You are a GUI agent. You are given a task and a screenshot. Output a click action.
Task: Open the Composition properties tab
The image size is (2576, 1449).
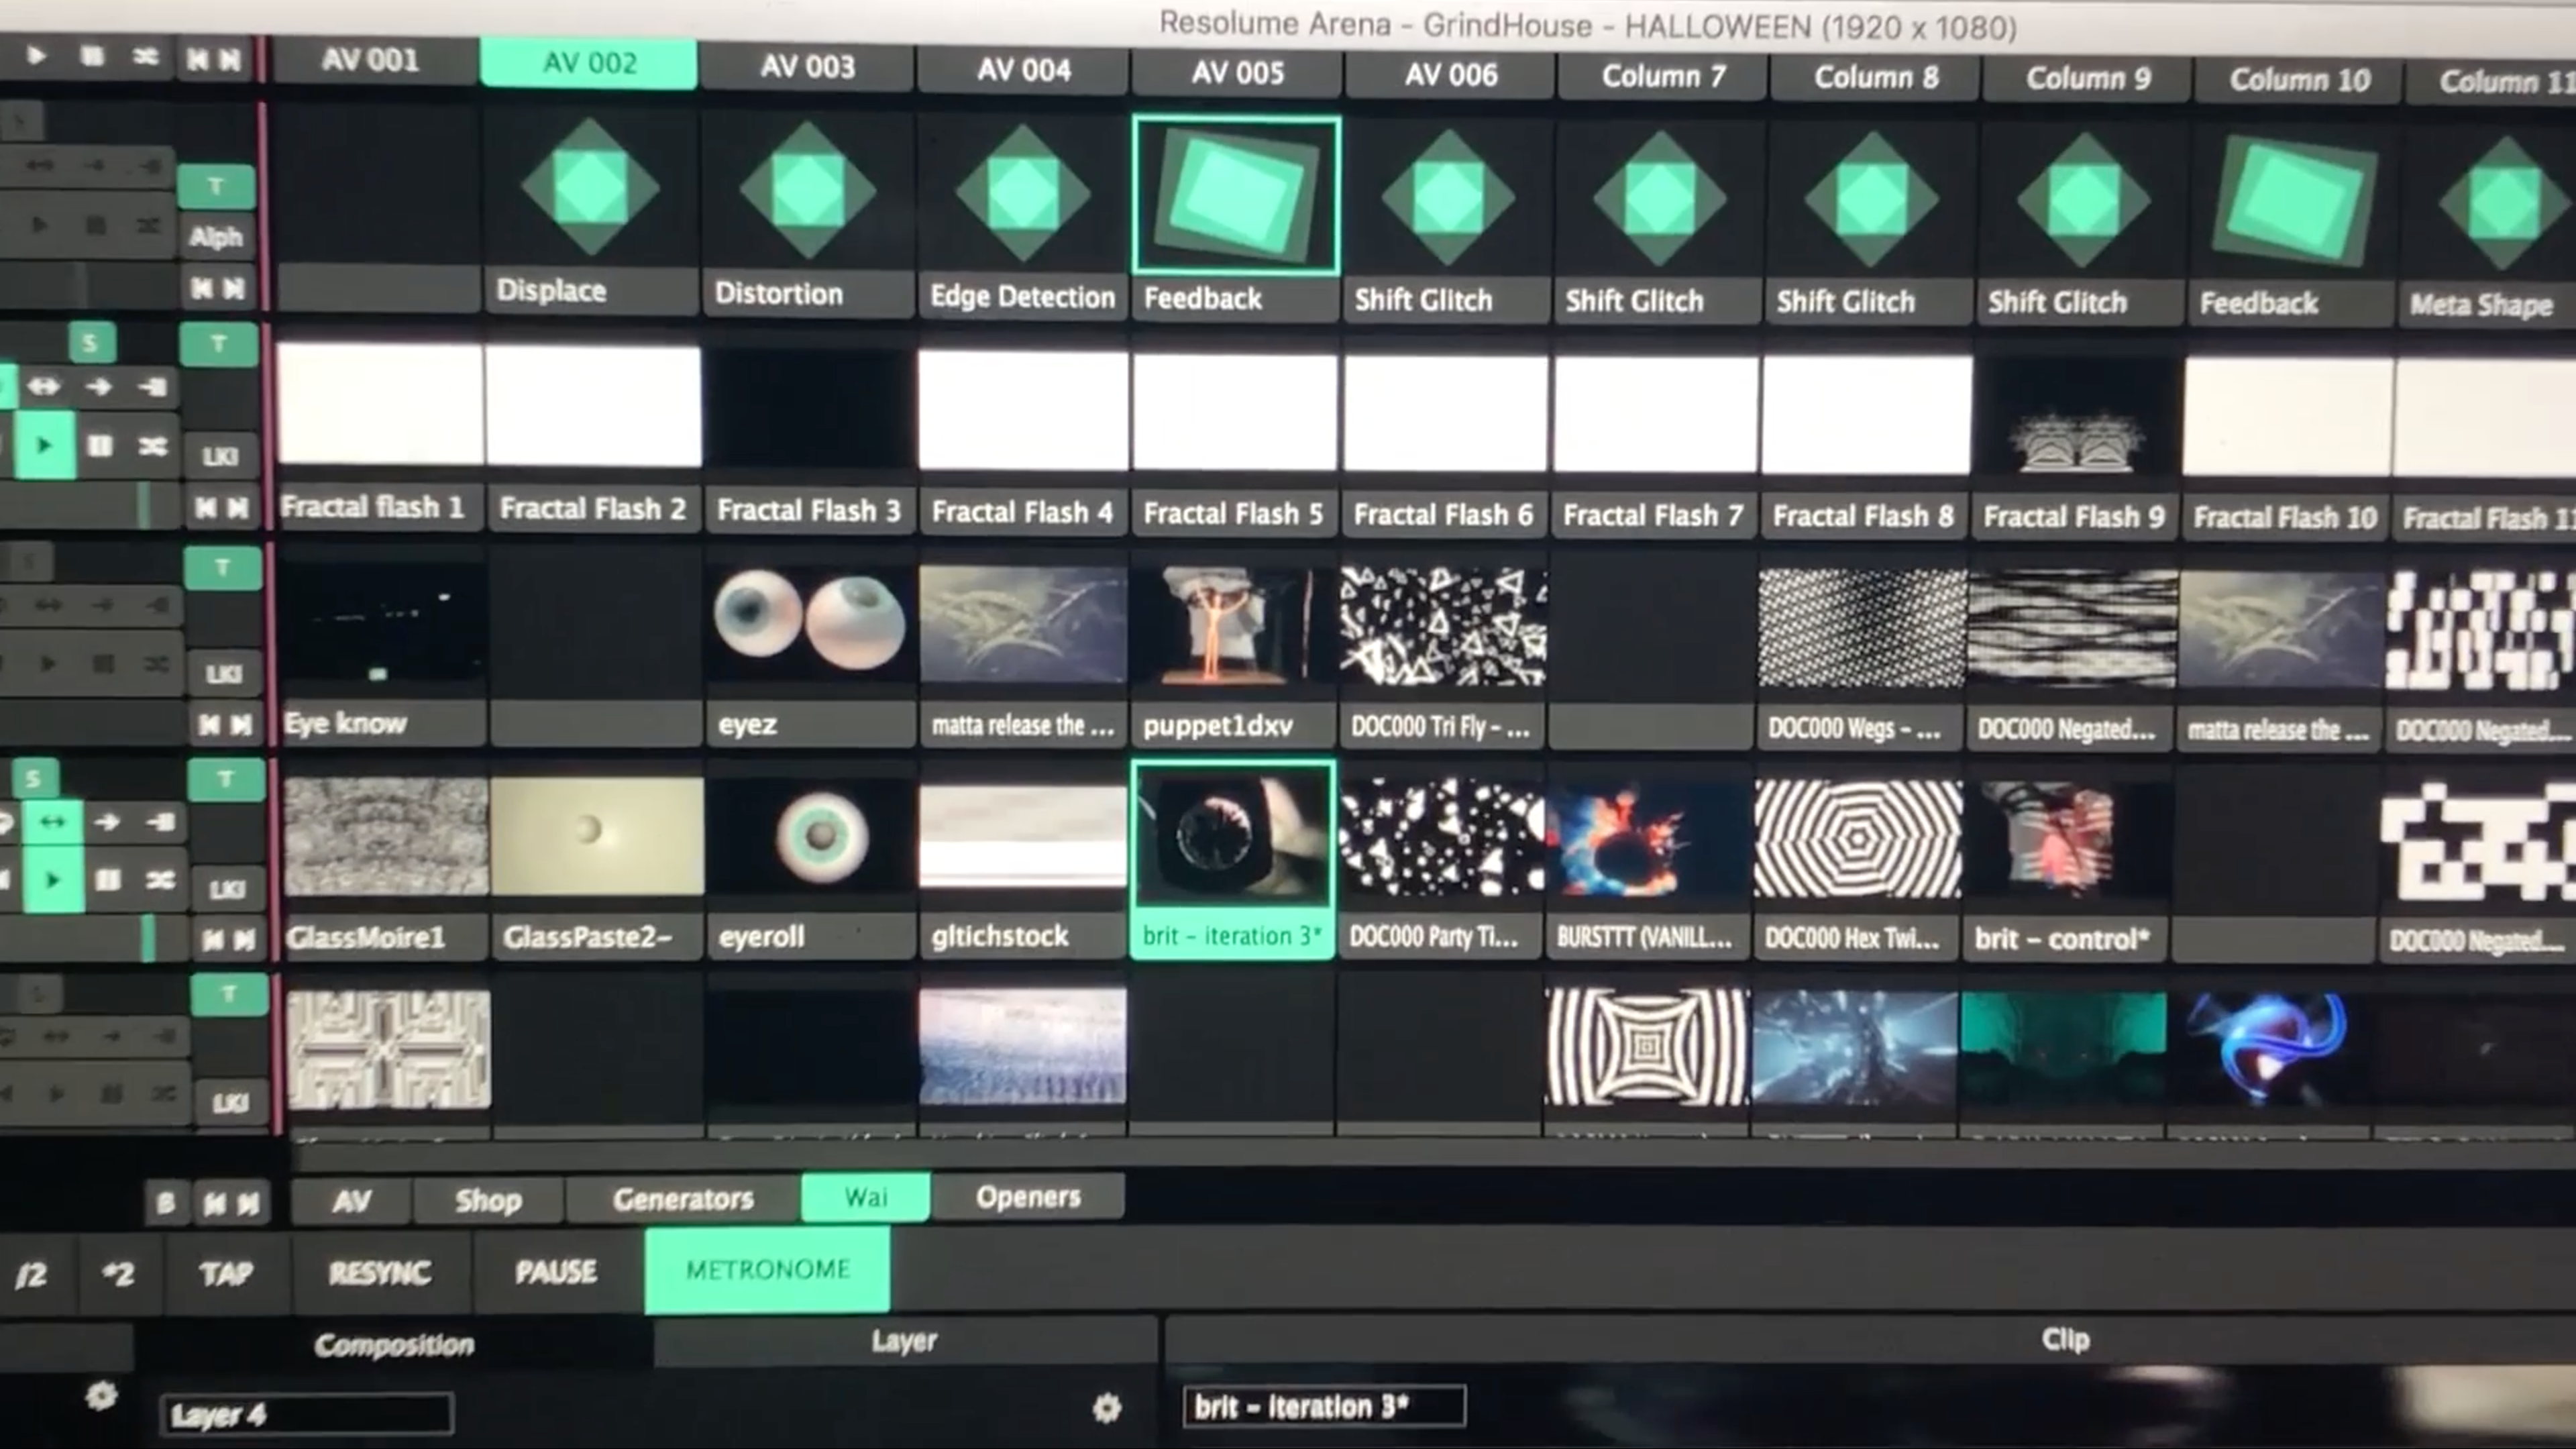(x=394, y=1345)
